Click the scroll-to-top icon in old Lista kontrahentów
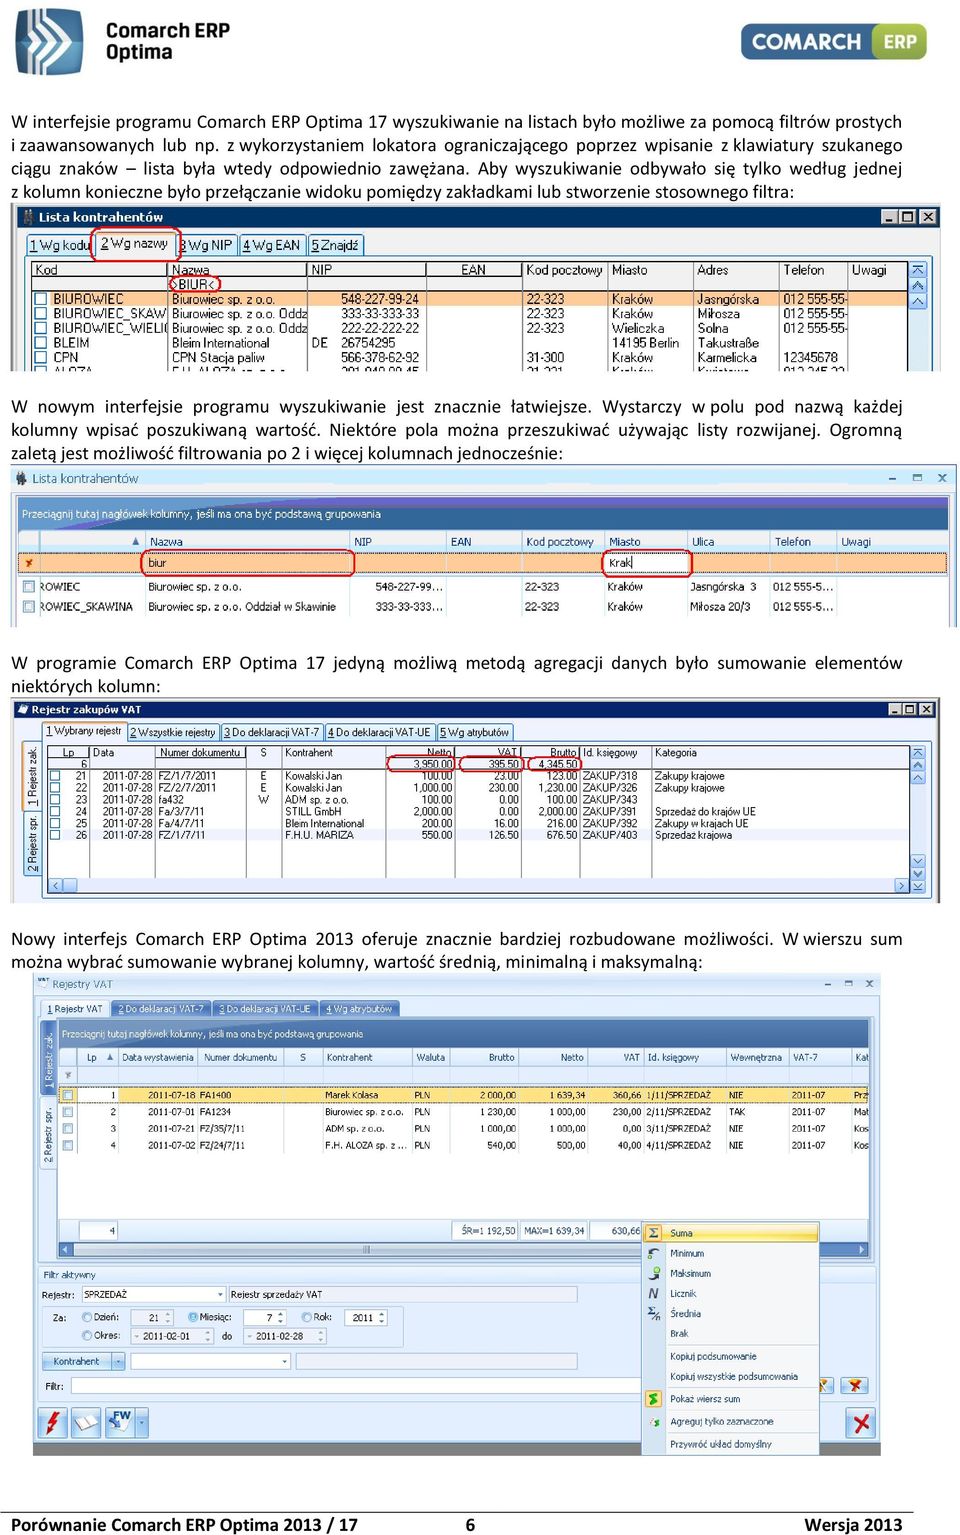Image resolution: width=960 pixels, height=1535 pixels. [x=918, y=270]
